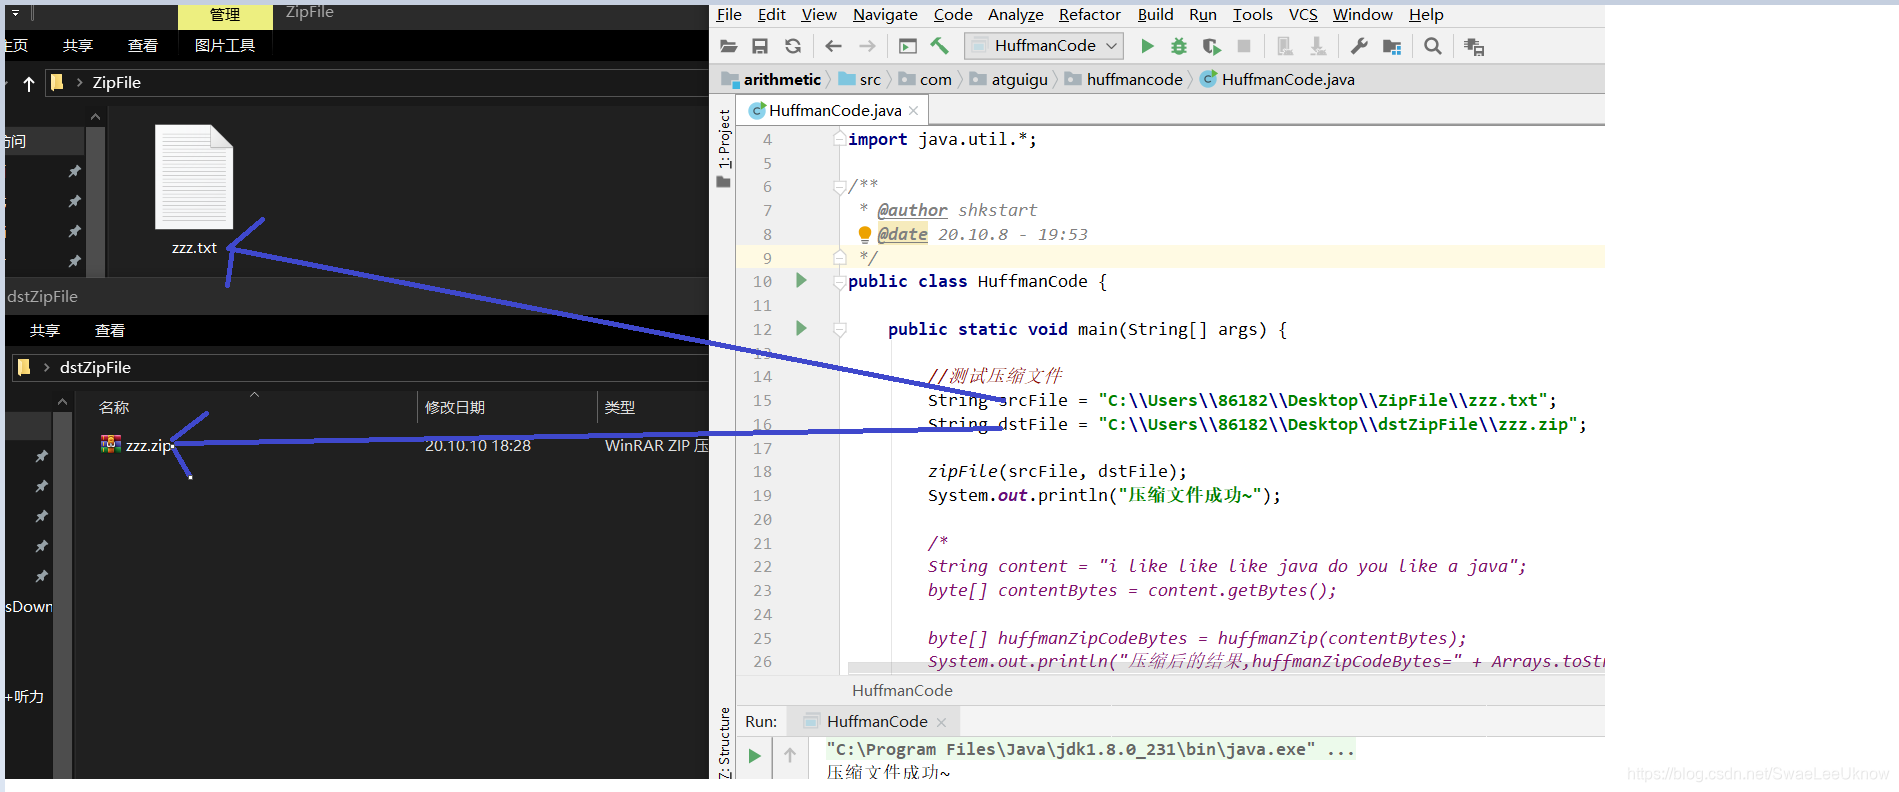
Task: Click ZipFile in the explorer address bar
Action: 117,83
